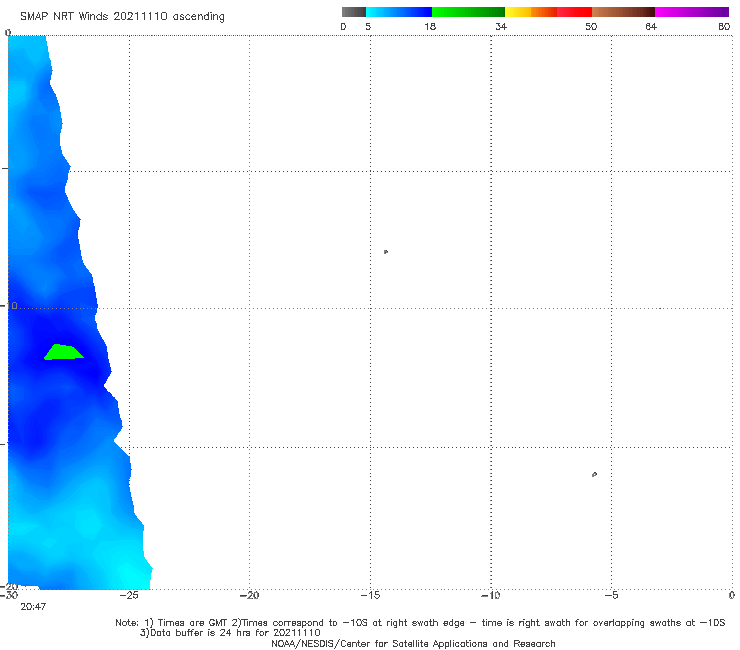The width and height of the screenshot is (740, 650).
Task: Click the red segment of the color bar
Action: pos(574,12)
